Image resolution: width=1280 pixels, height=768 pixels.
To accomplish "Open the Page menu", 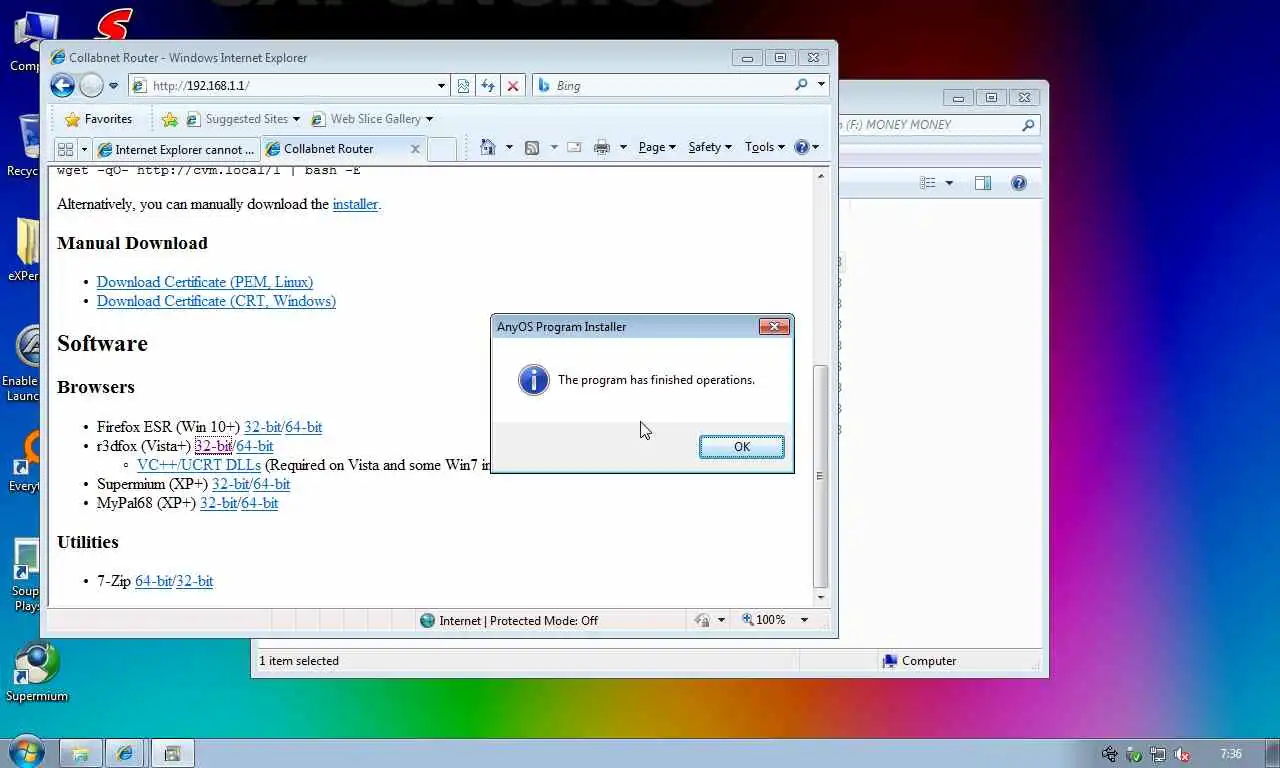I will point(657,147).
